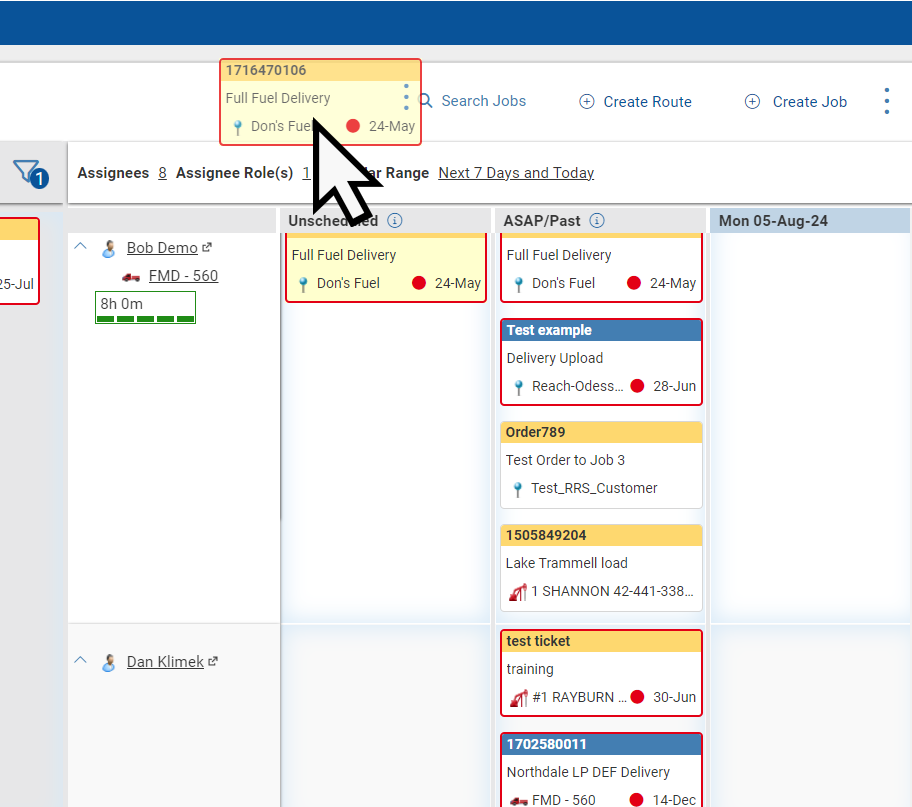
Task: Click the oil well icon beside 1 SHANNON
Action: (x=518, y=592)
